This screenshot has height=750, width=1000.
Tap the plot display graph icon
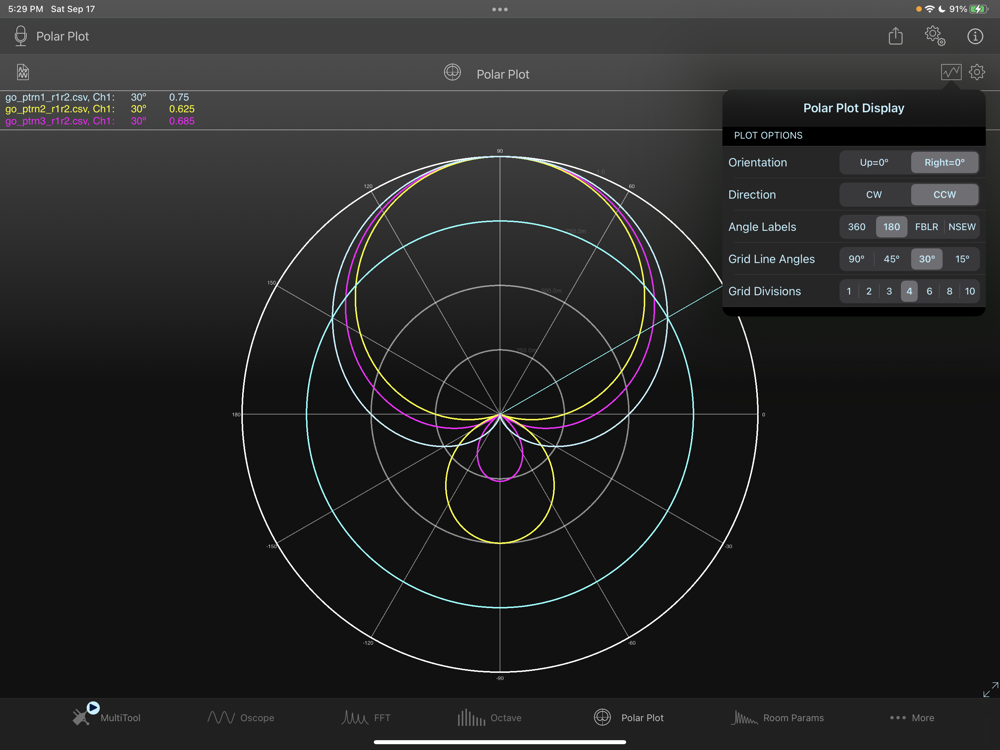[x=950, y=72]
